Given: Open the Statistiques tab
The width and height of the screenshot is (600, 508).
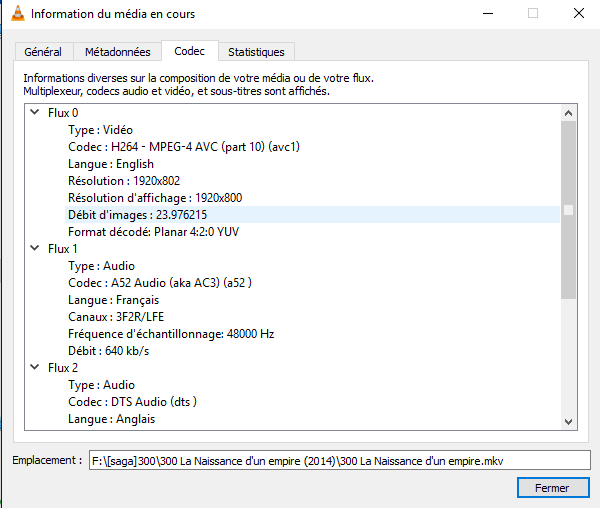Looking at the screenshot, I should tap(256, 52).
